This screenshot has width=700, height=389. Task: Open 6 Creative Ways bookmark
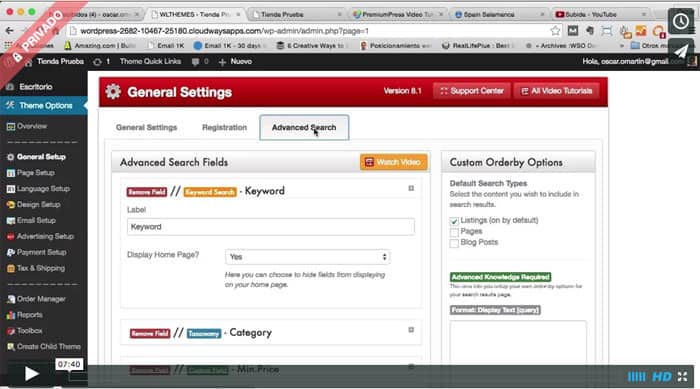tap(311, 46)
